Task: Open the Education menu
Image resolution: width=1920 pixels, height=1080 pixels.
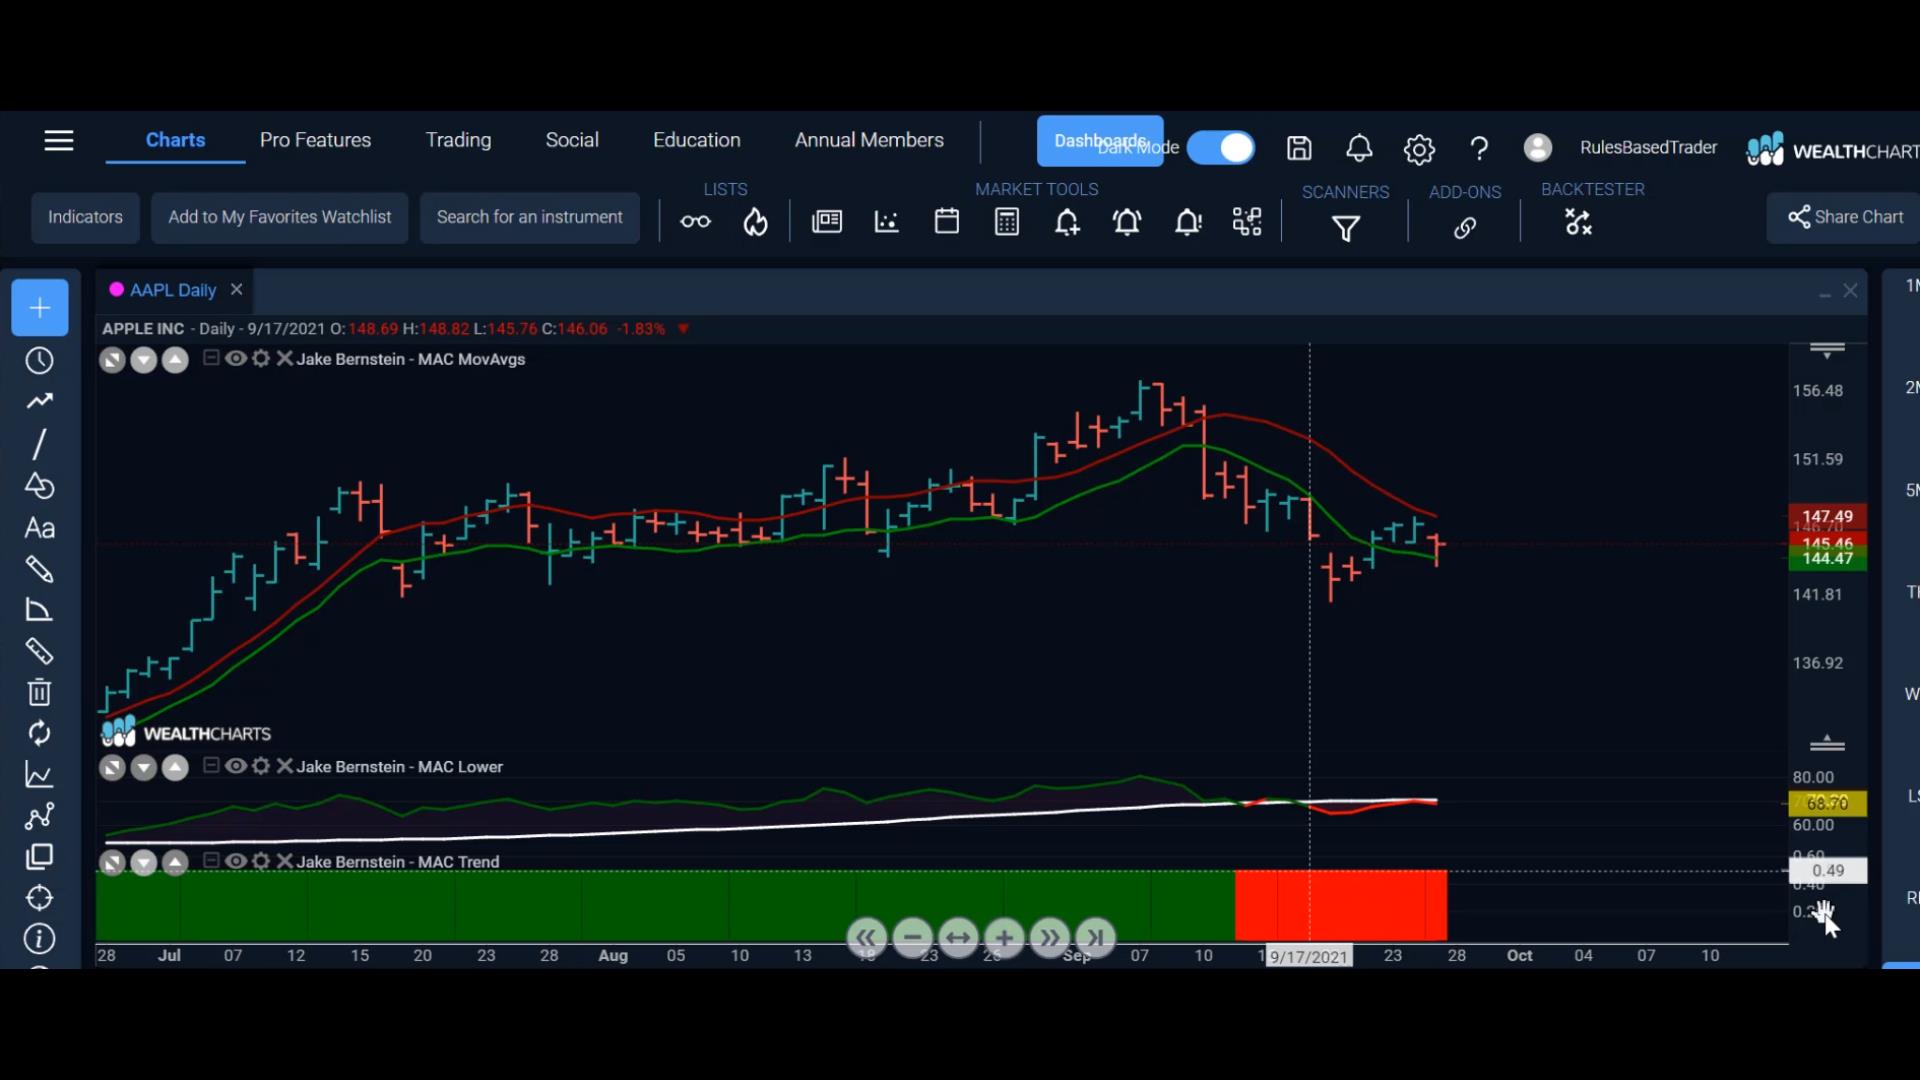Action: [697, 140]
